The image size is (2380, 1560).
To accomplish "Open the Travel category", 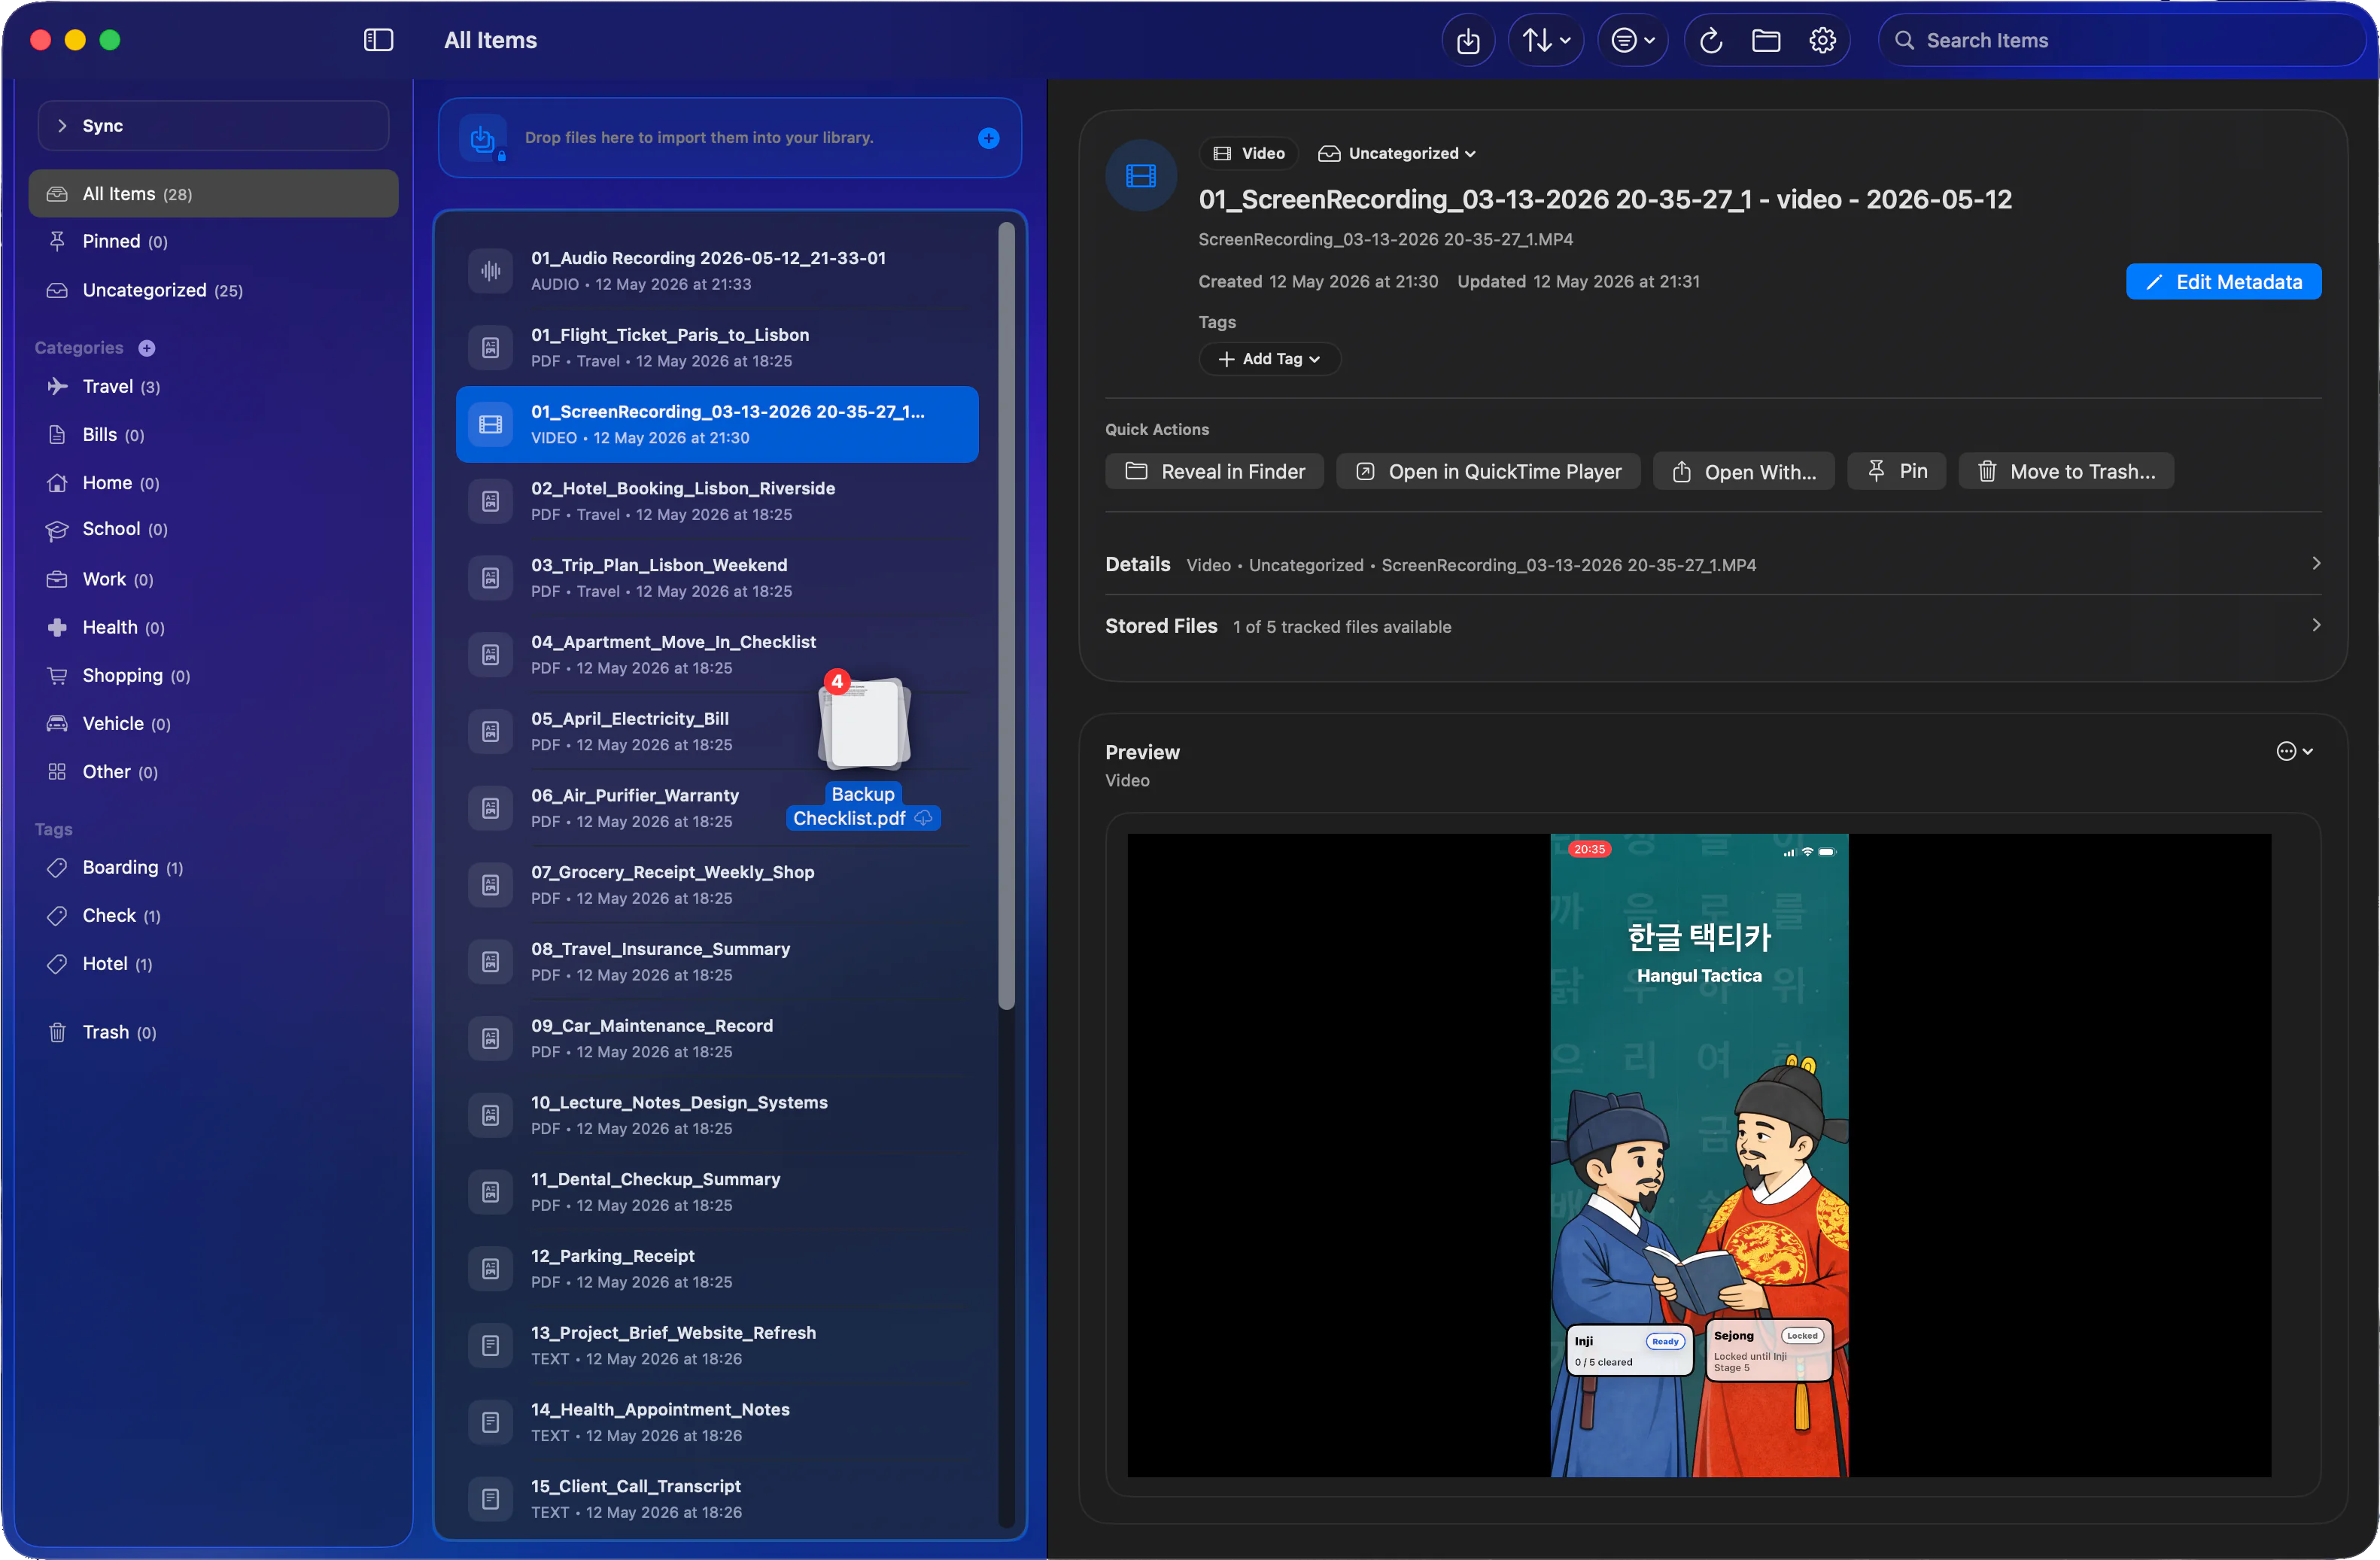I will point(213,386).
